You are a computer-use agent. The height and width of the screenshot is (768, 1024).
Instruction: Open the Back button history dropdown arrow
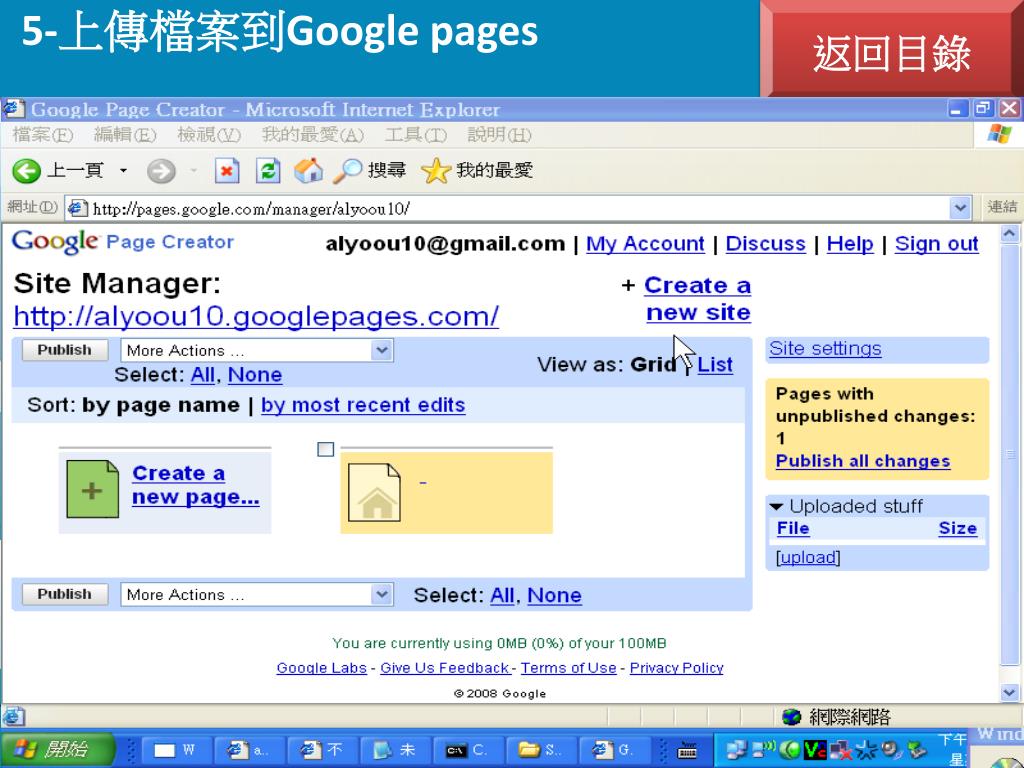(123, 171)
